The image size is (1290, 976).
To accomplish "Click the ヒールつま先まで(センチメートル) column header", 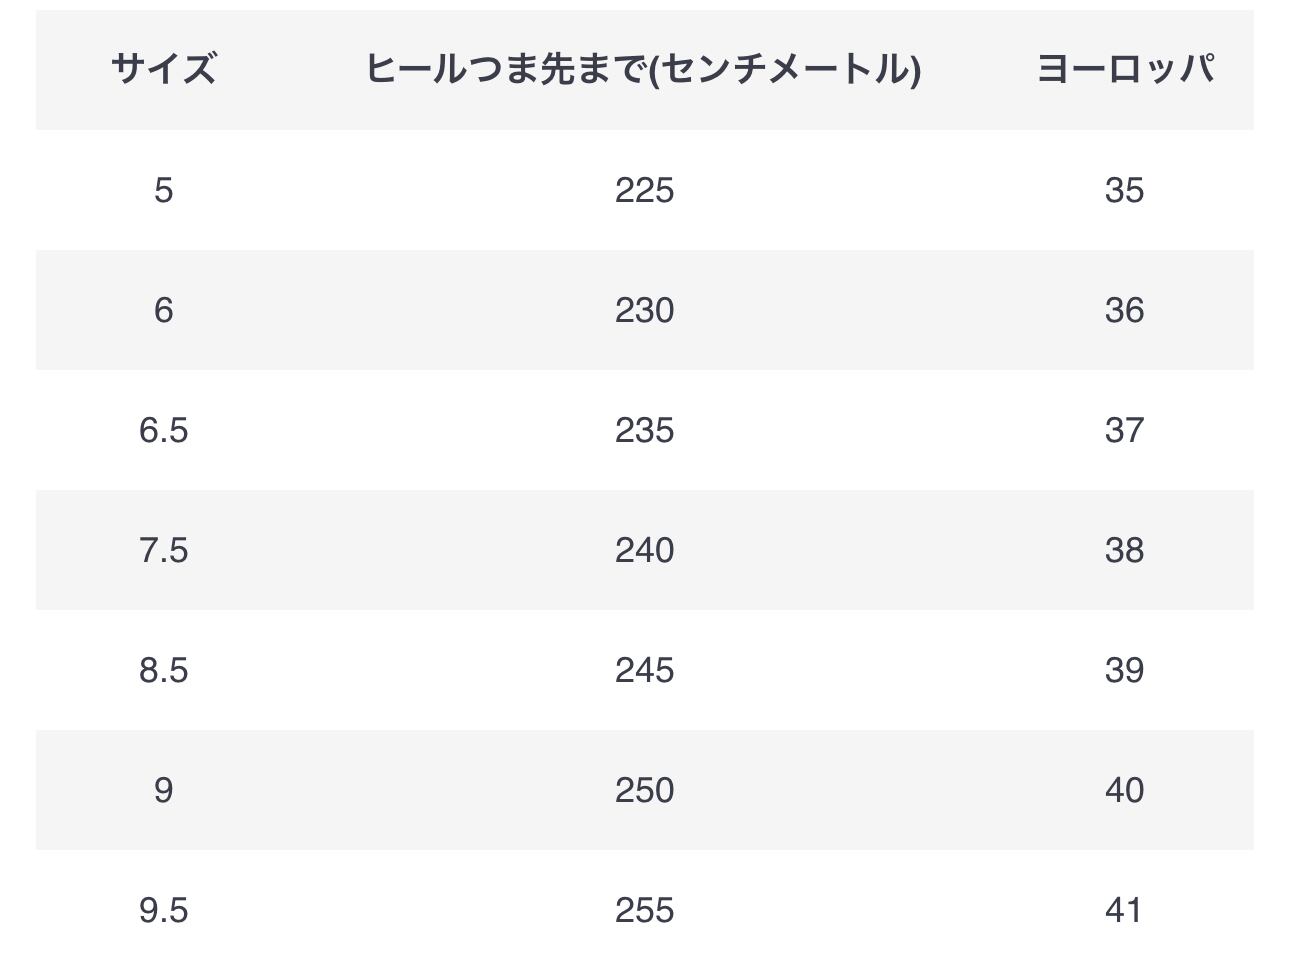I will click(643, 69).
